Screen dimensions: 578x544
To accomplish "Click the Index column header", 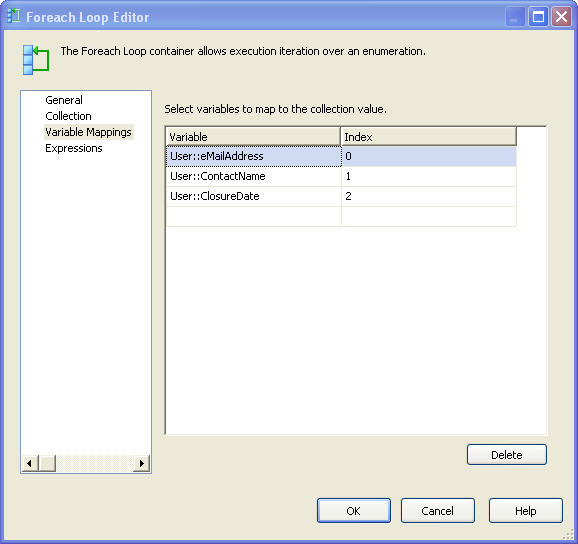I will coord(429,137).
